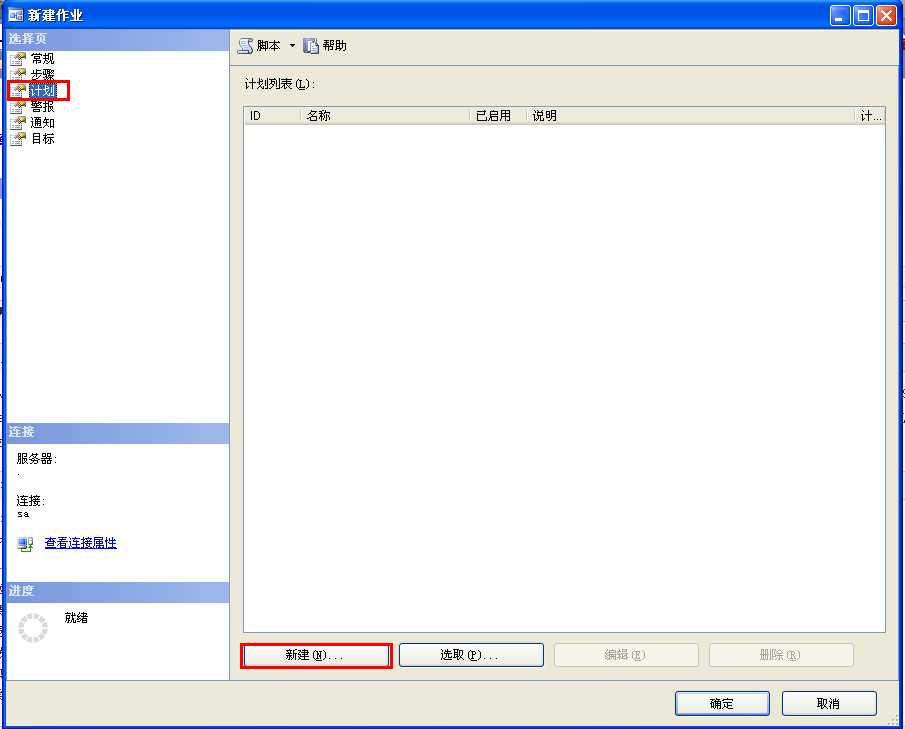
Task: Open the 查看连接属性 link
Action: [81, 543]
